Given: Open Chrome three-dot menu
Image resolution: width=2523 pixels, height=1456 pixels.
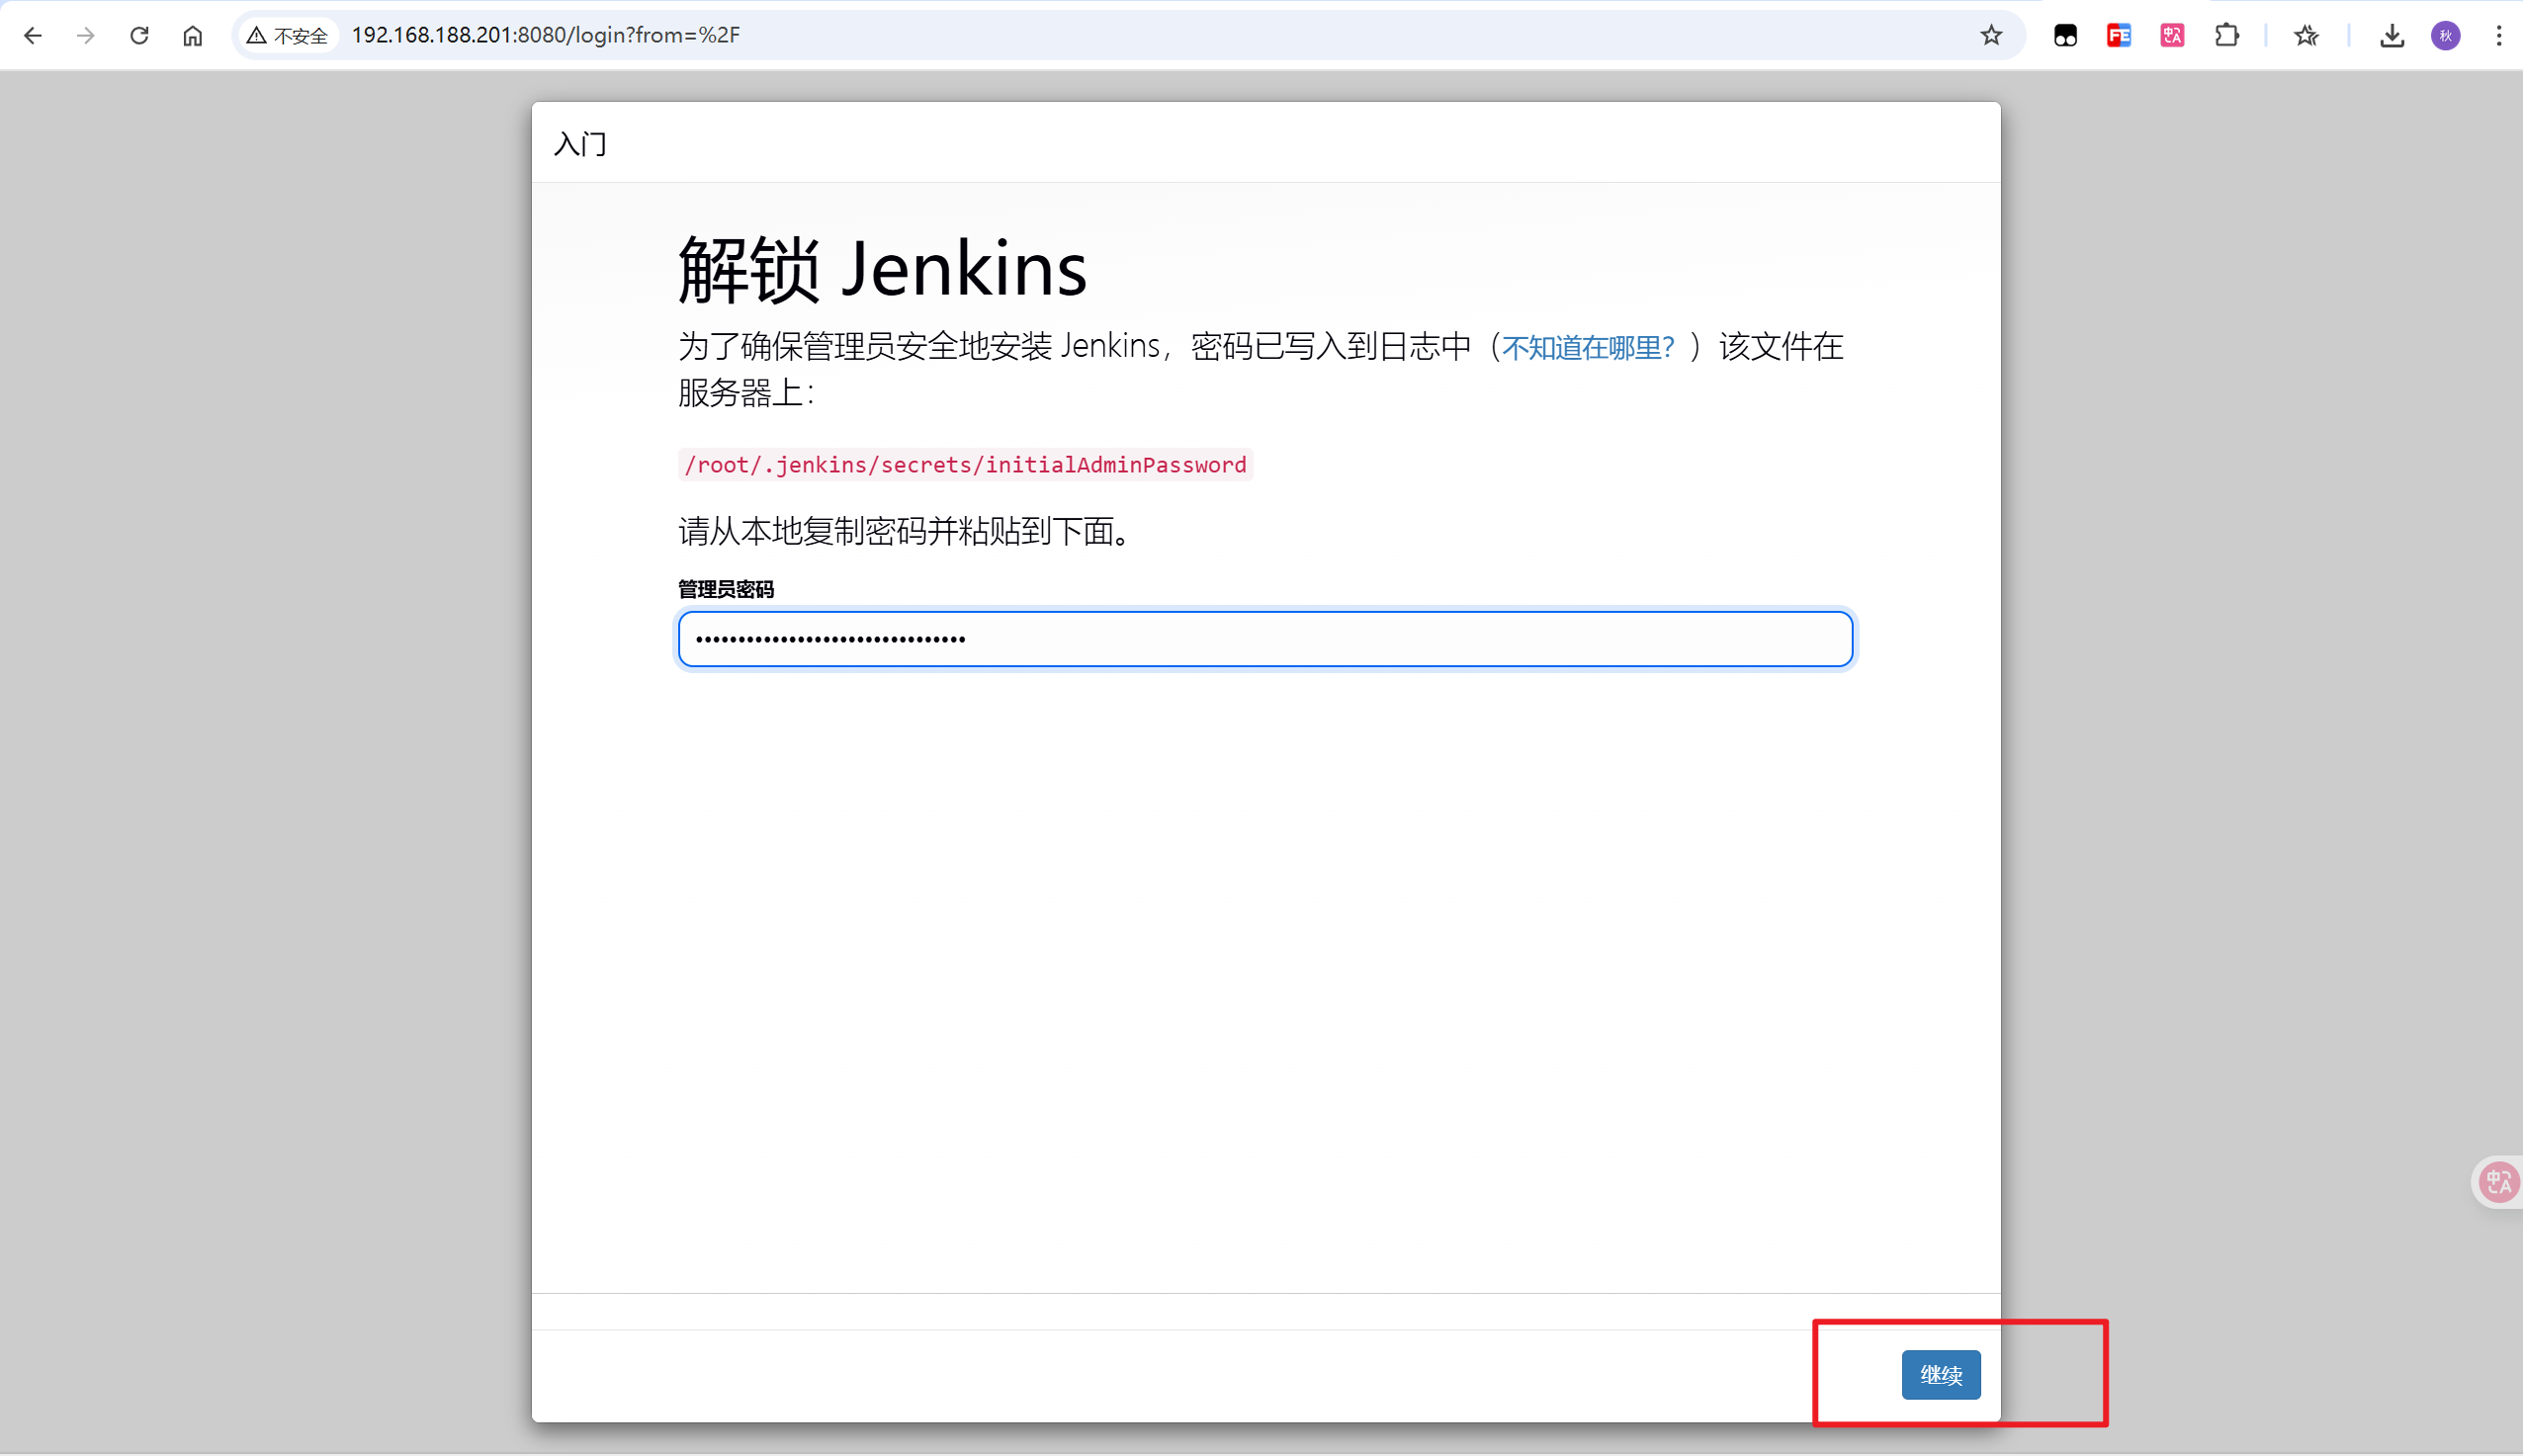Looking at the screenshot, I should pos(2499,36).
